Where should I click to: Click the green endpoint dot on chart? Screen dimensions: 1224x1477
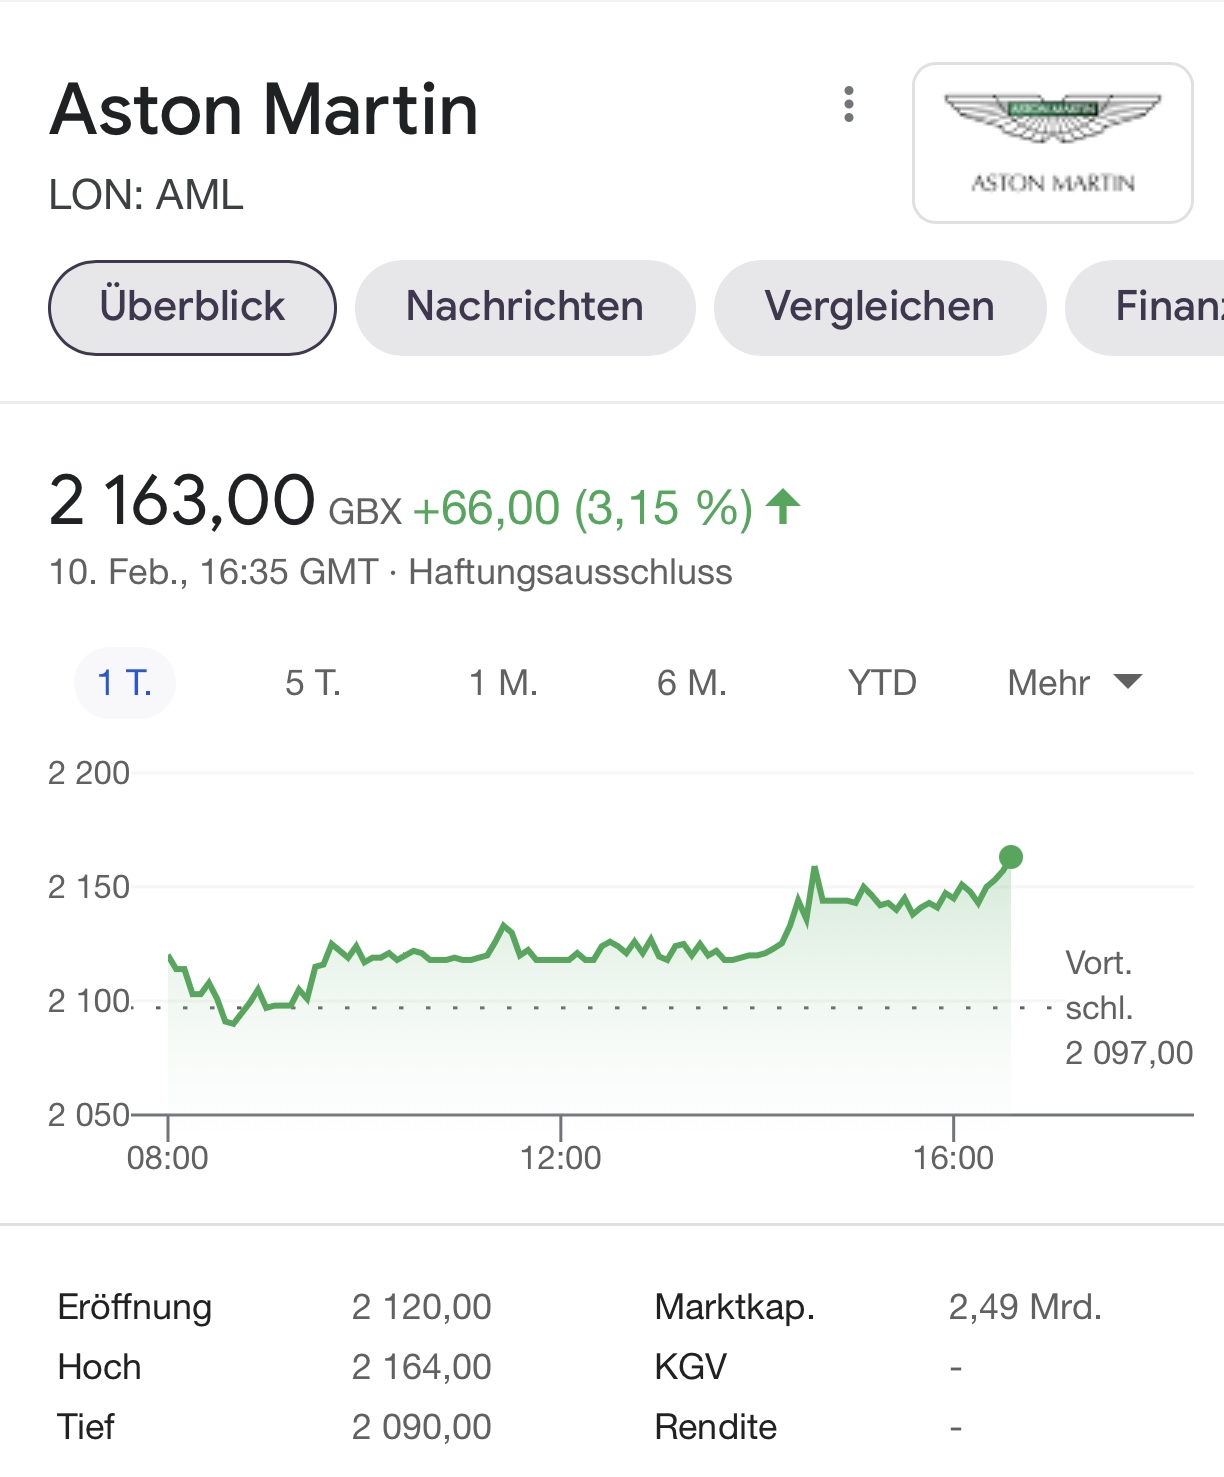pyautogui.click(x=1011, y=857)
